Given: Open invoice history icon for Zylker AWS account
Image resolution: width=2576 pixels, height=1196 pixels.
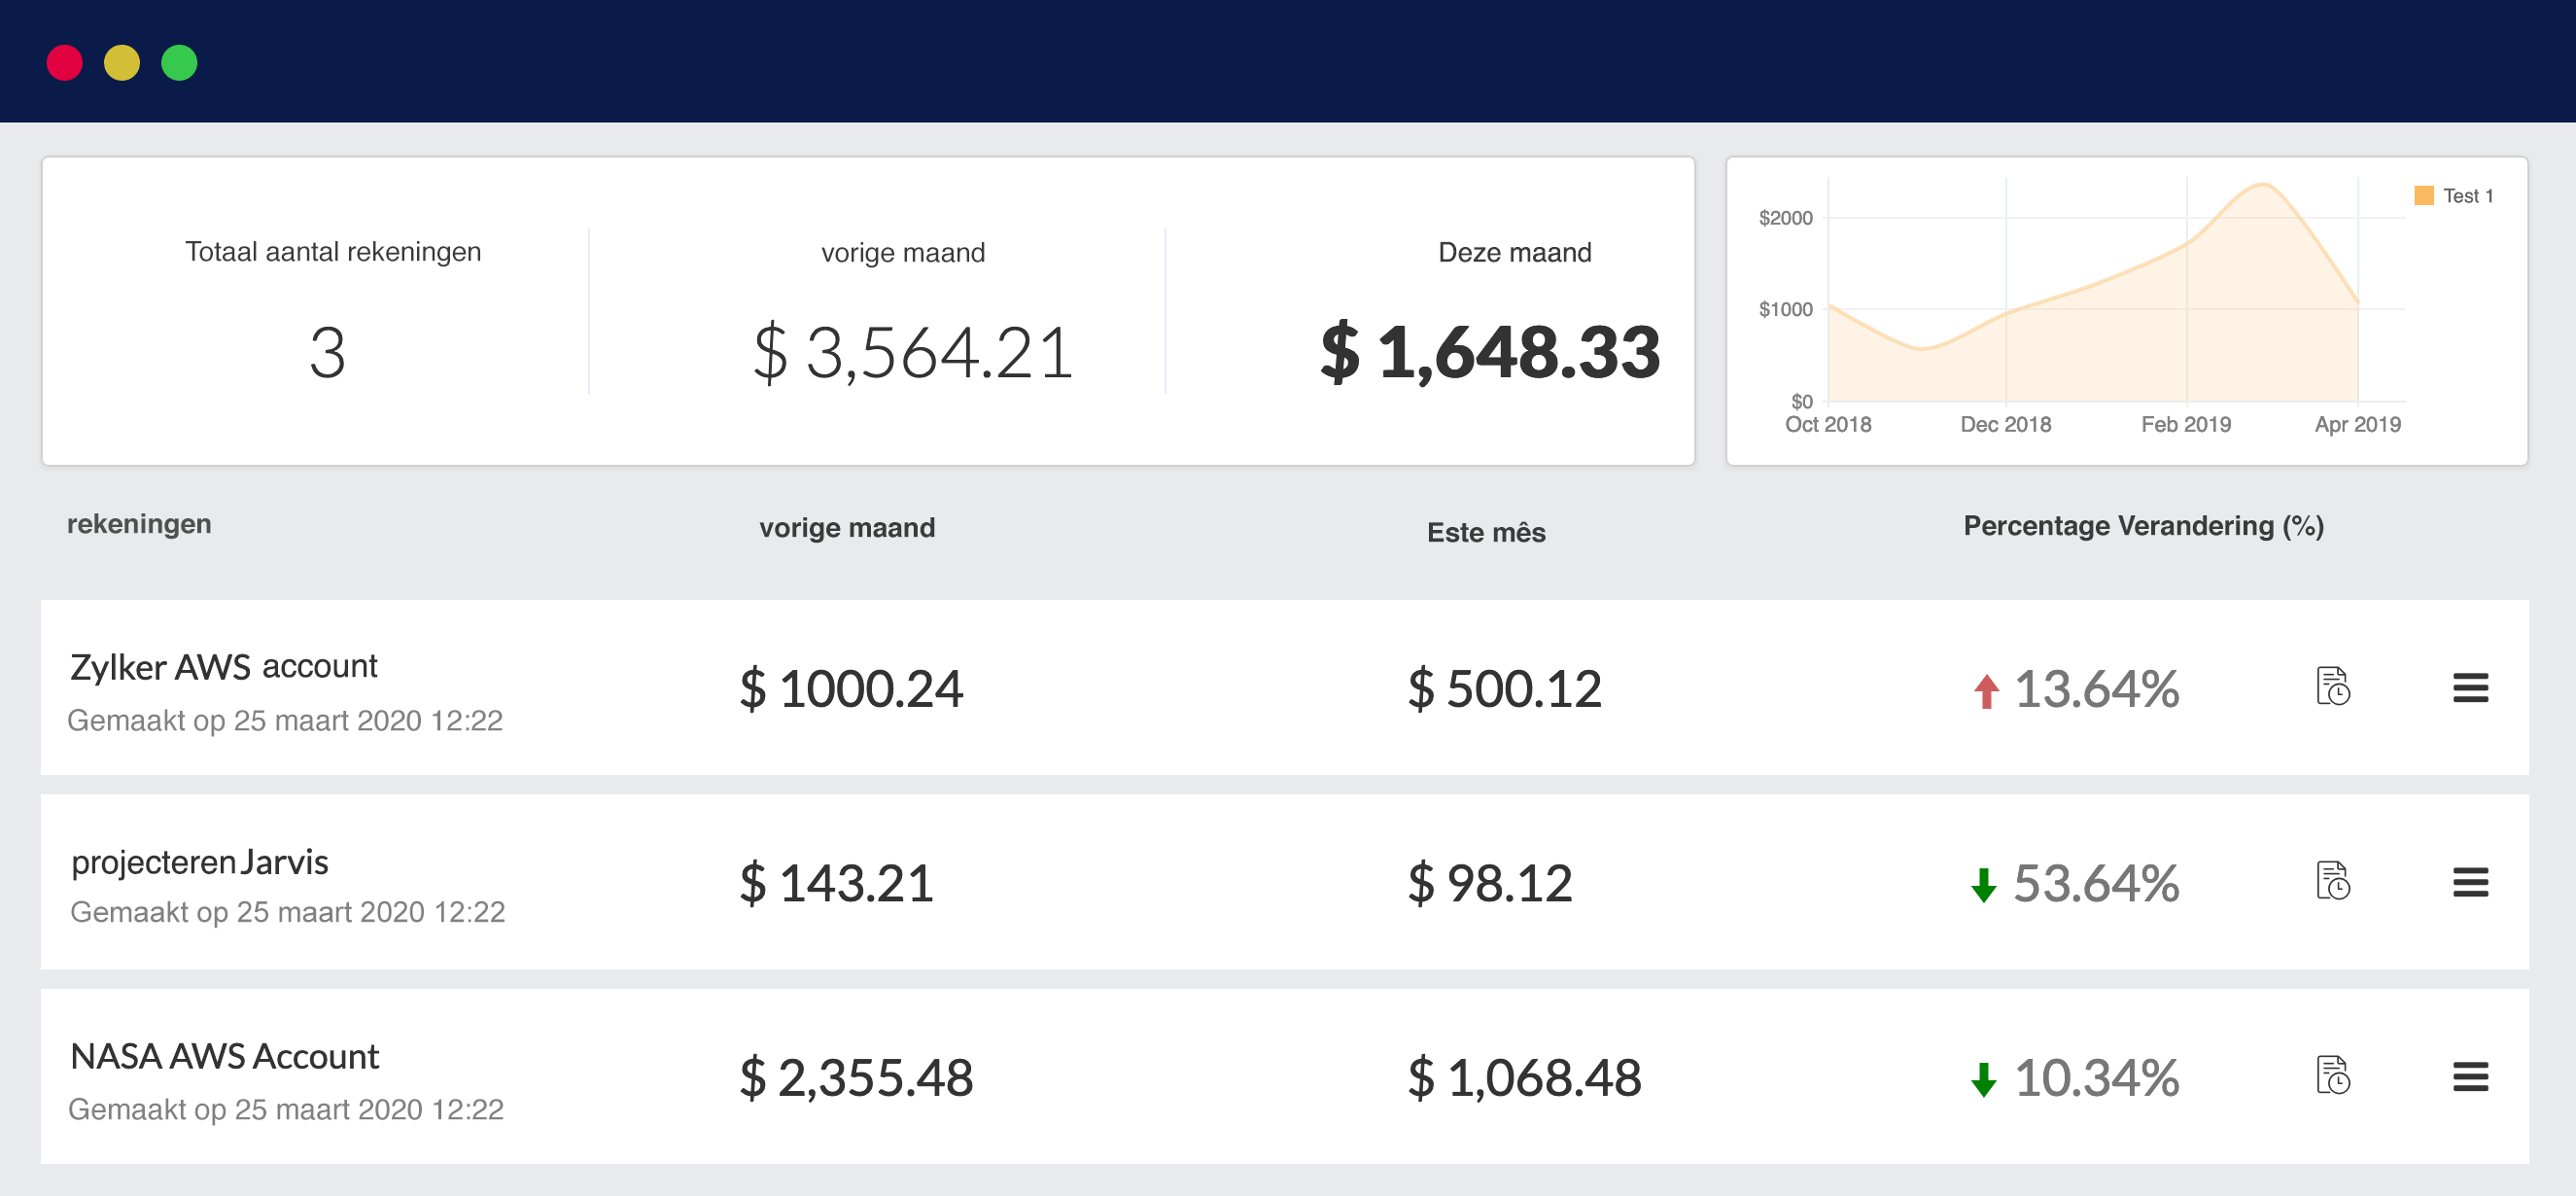Looking at the screenshot, I should [2334, 688].
